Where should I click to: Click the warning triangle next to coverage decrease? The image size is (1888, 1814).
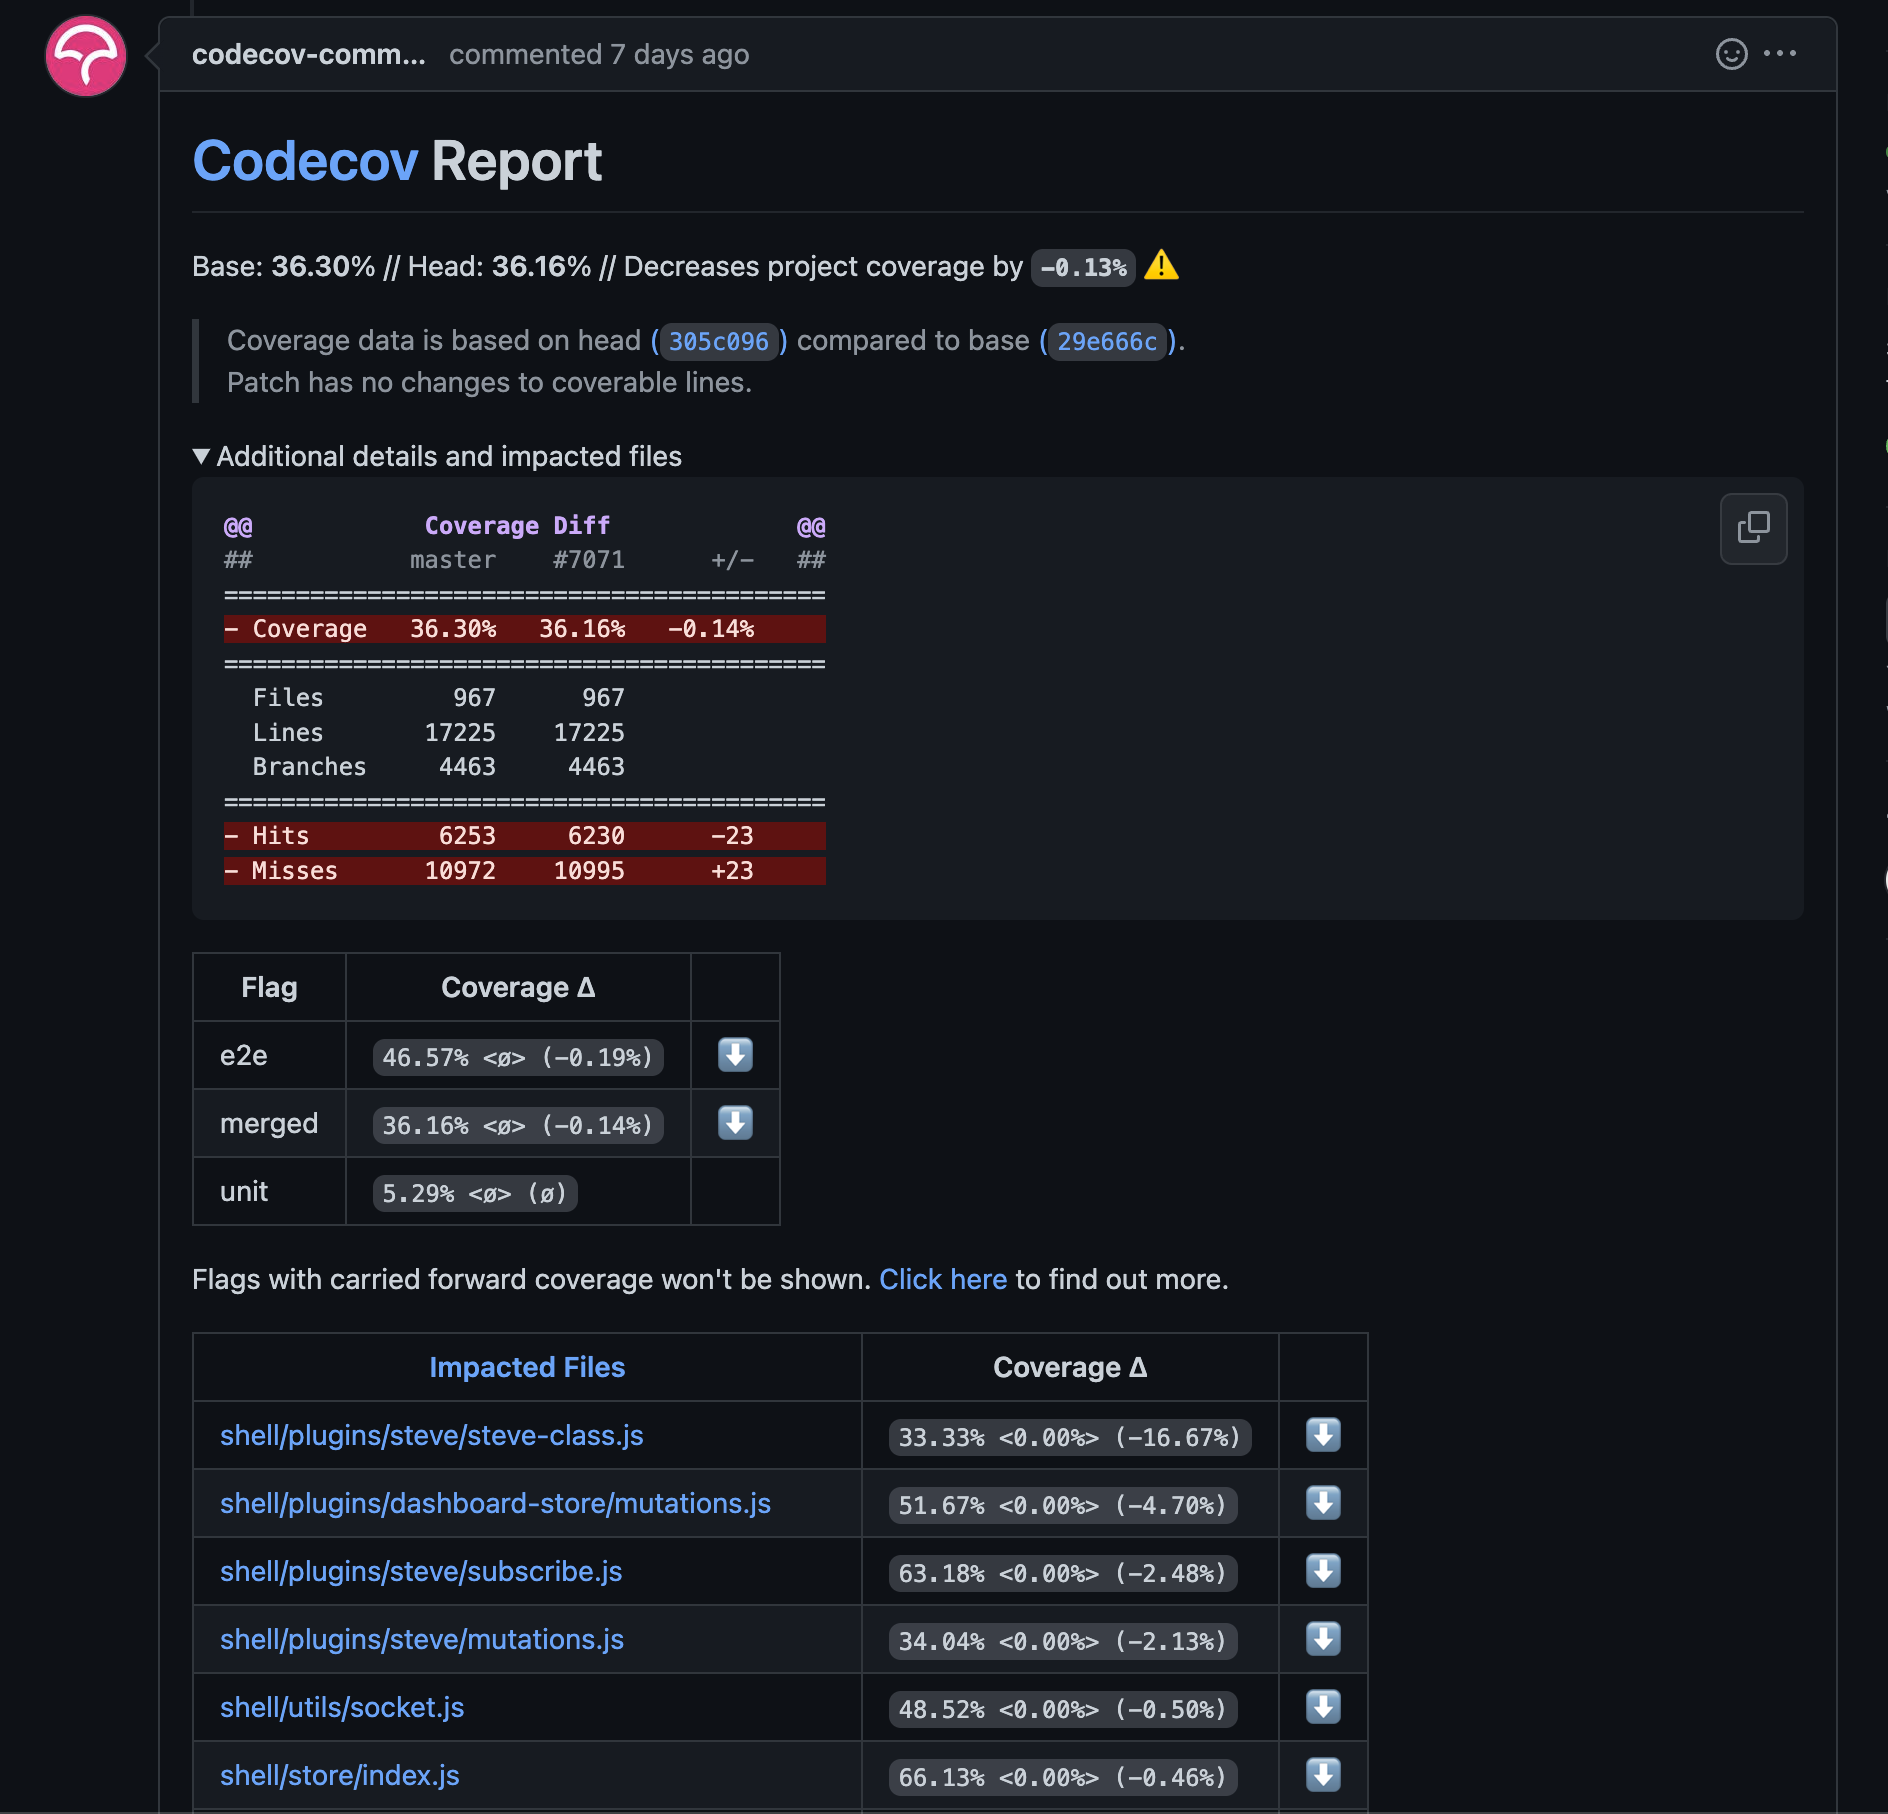point(1162,266)
